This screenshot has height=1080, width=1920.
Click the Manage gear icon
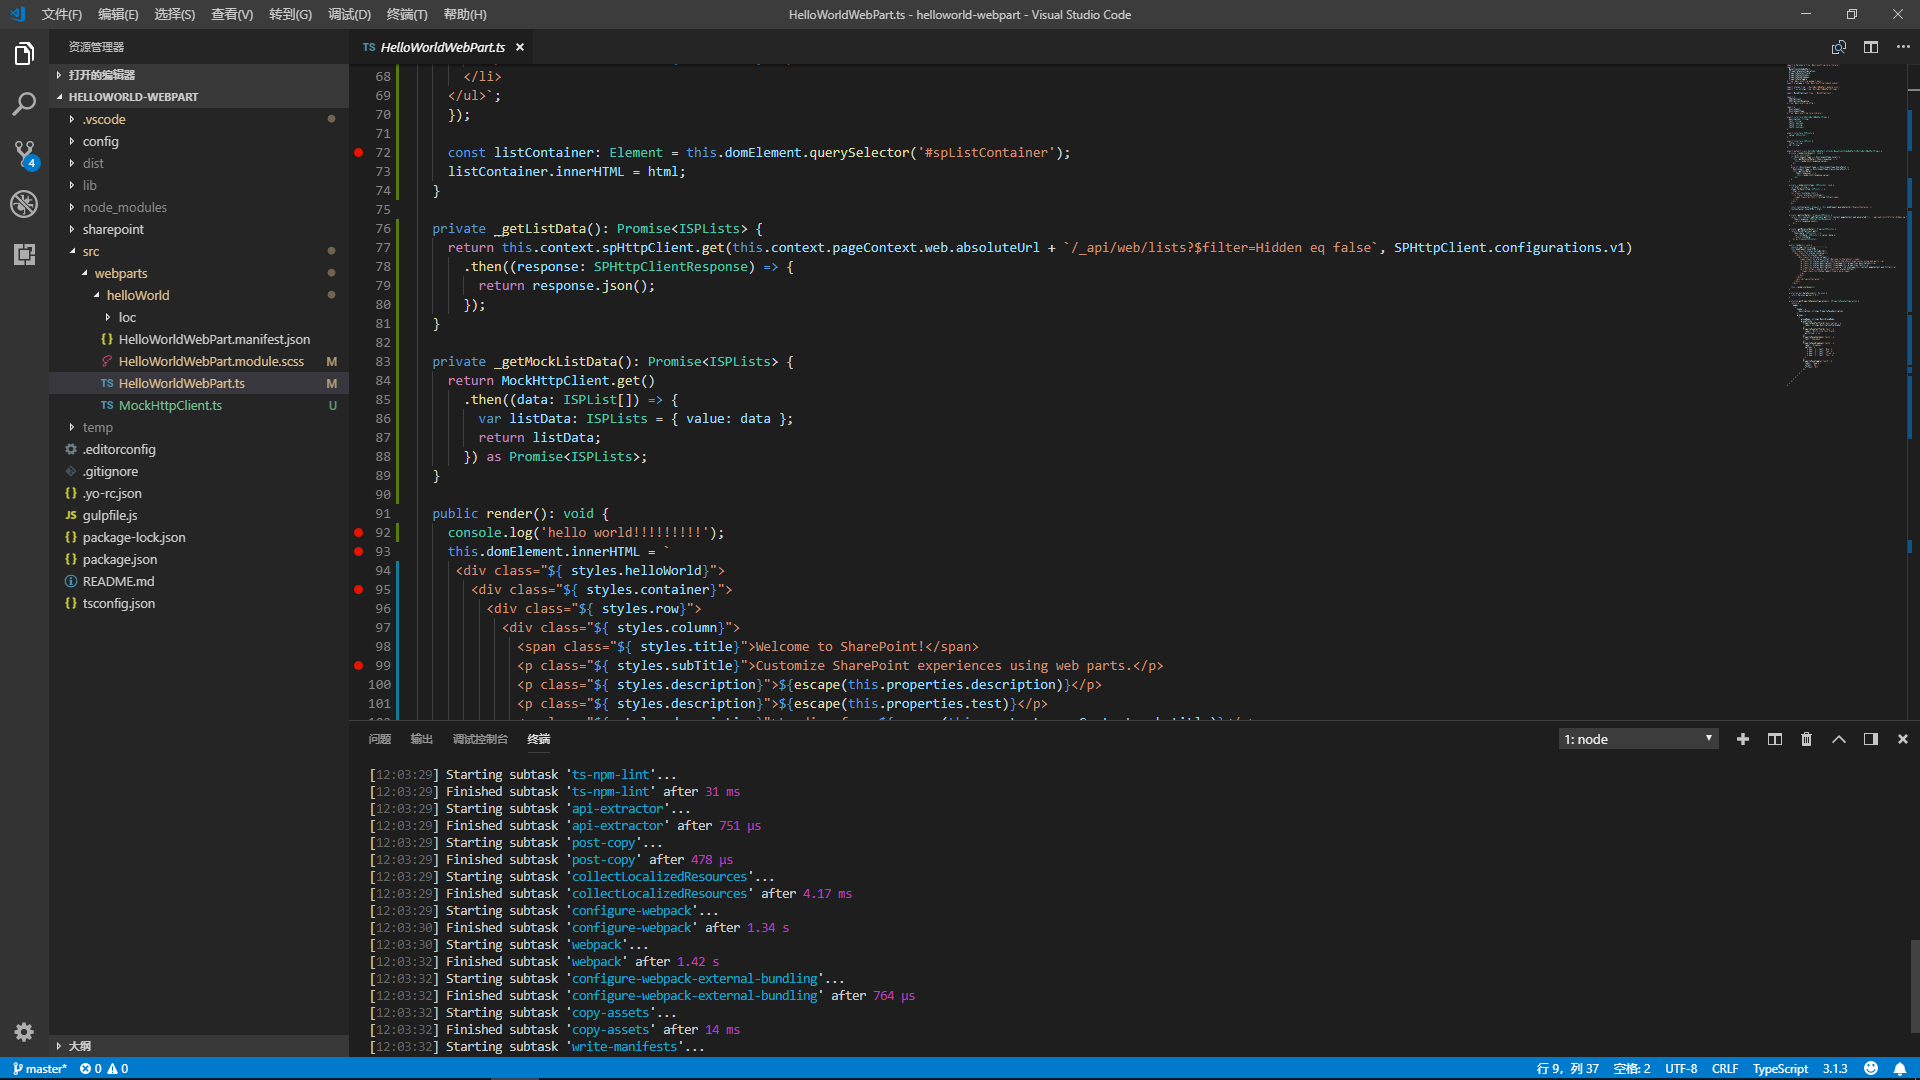pos(24,1031)
